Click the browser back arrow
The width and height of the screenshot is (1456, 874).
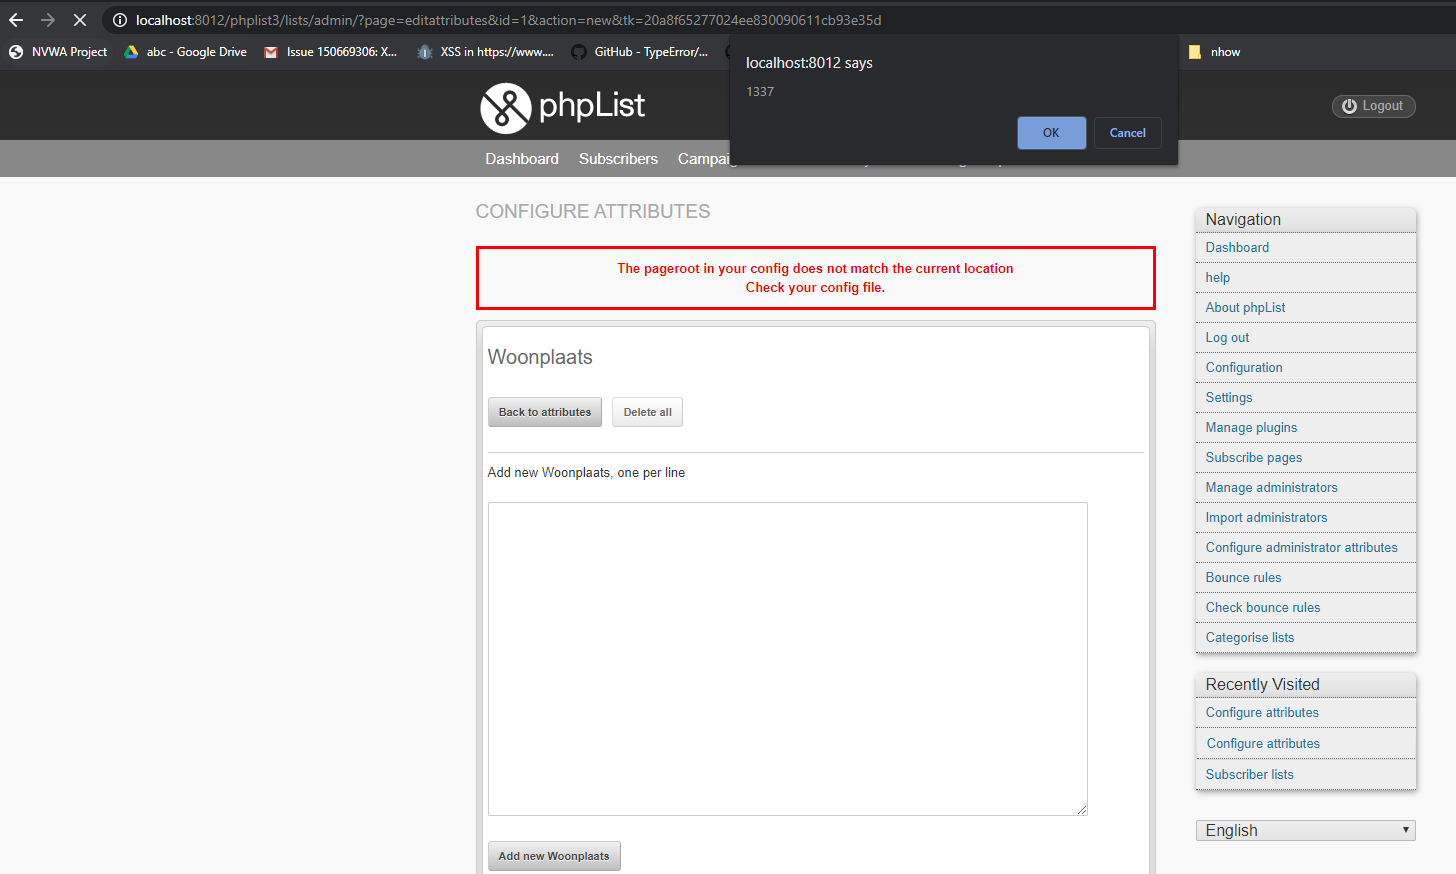[15, 19]
